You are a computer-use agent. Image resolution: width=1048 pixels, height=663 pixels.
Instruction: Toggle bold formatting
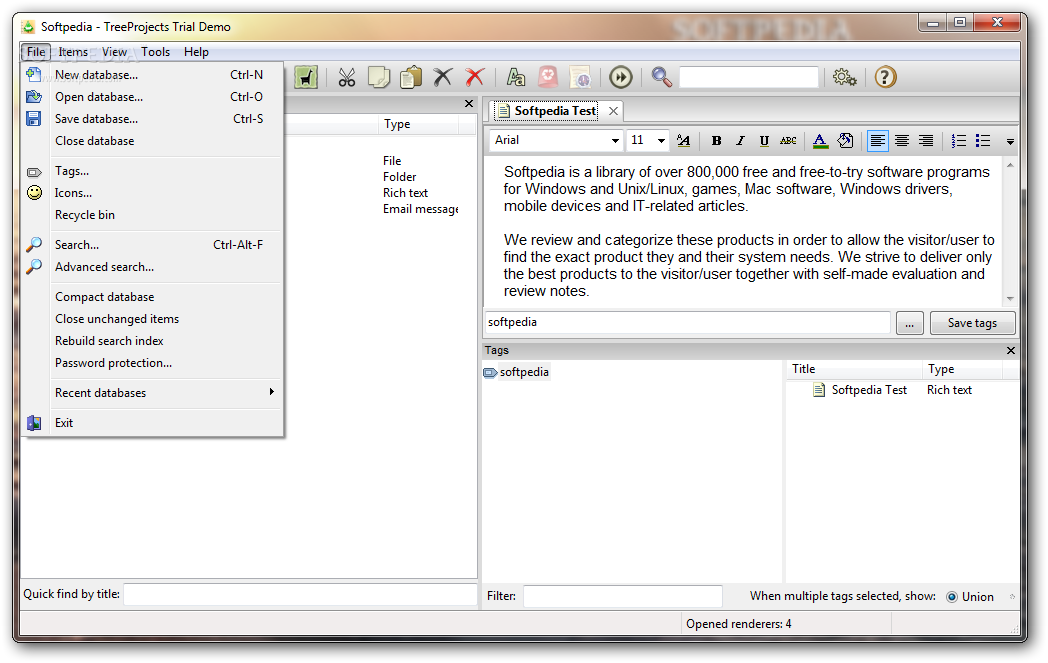pos(716,140)
